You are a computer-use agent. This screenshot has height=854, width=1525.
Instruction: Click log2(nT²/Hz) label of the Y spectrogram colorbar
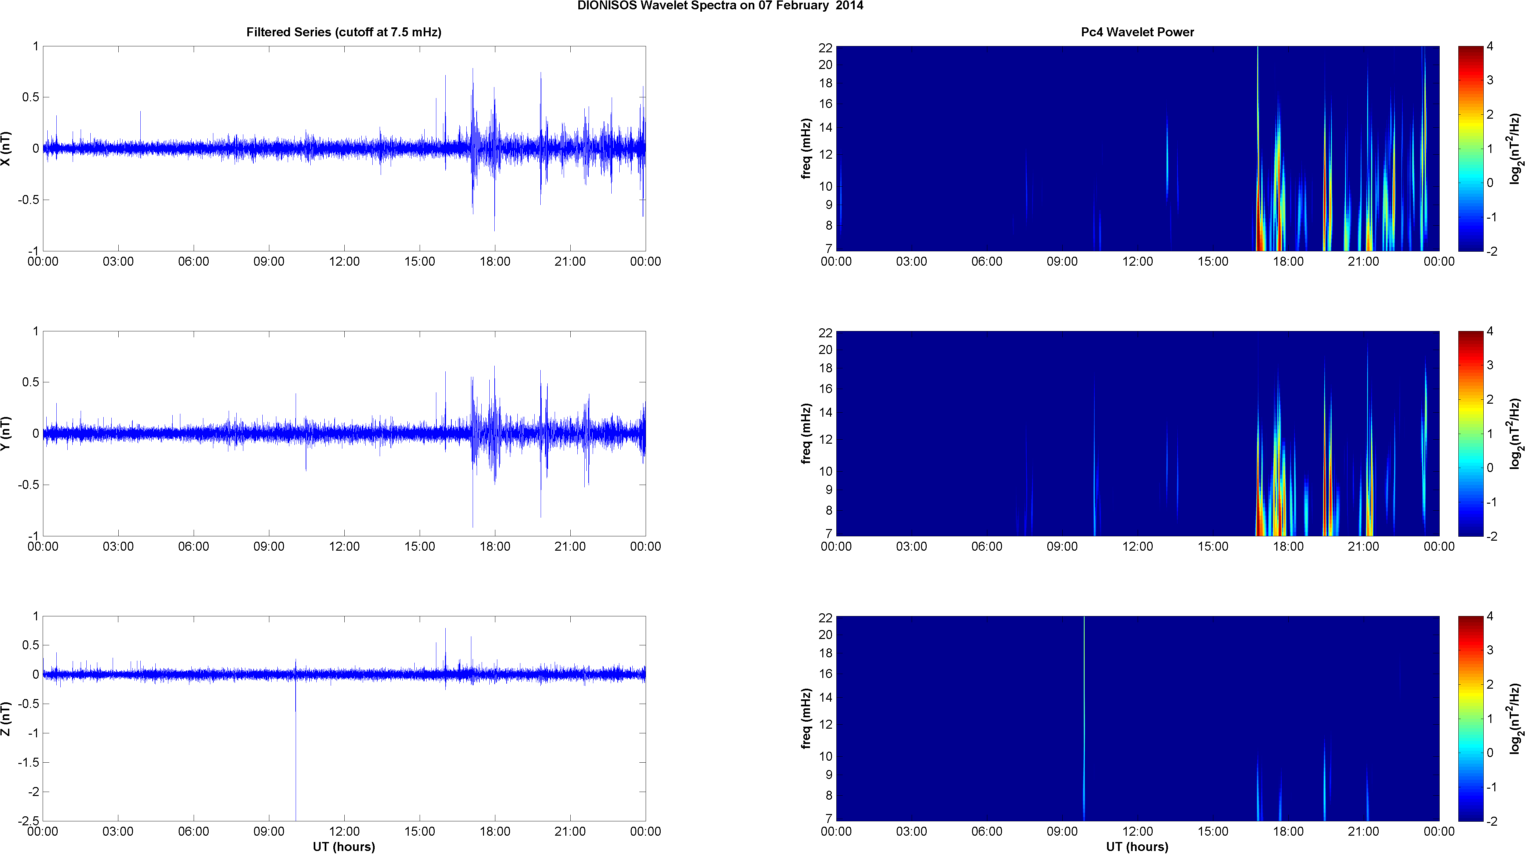(1516, 433)
